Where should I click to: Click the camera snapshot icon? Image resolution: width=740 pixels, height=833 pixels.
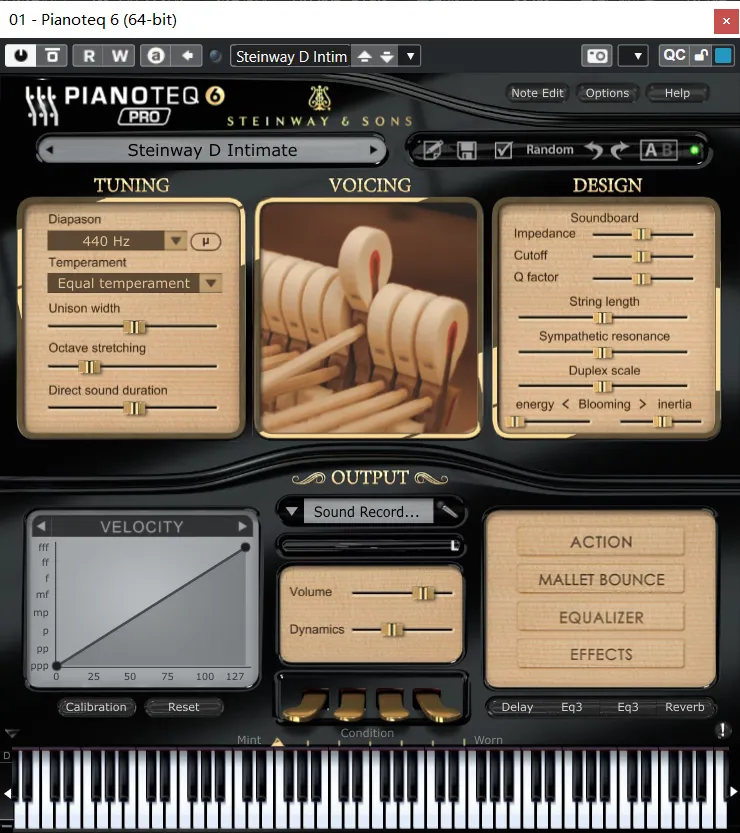point(597,56)
